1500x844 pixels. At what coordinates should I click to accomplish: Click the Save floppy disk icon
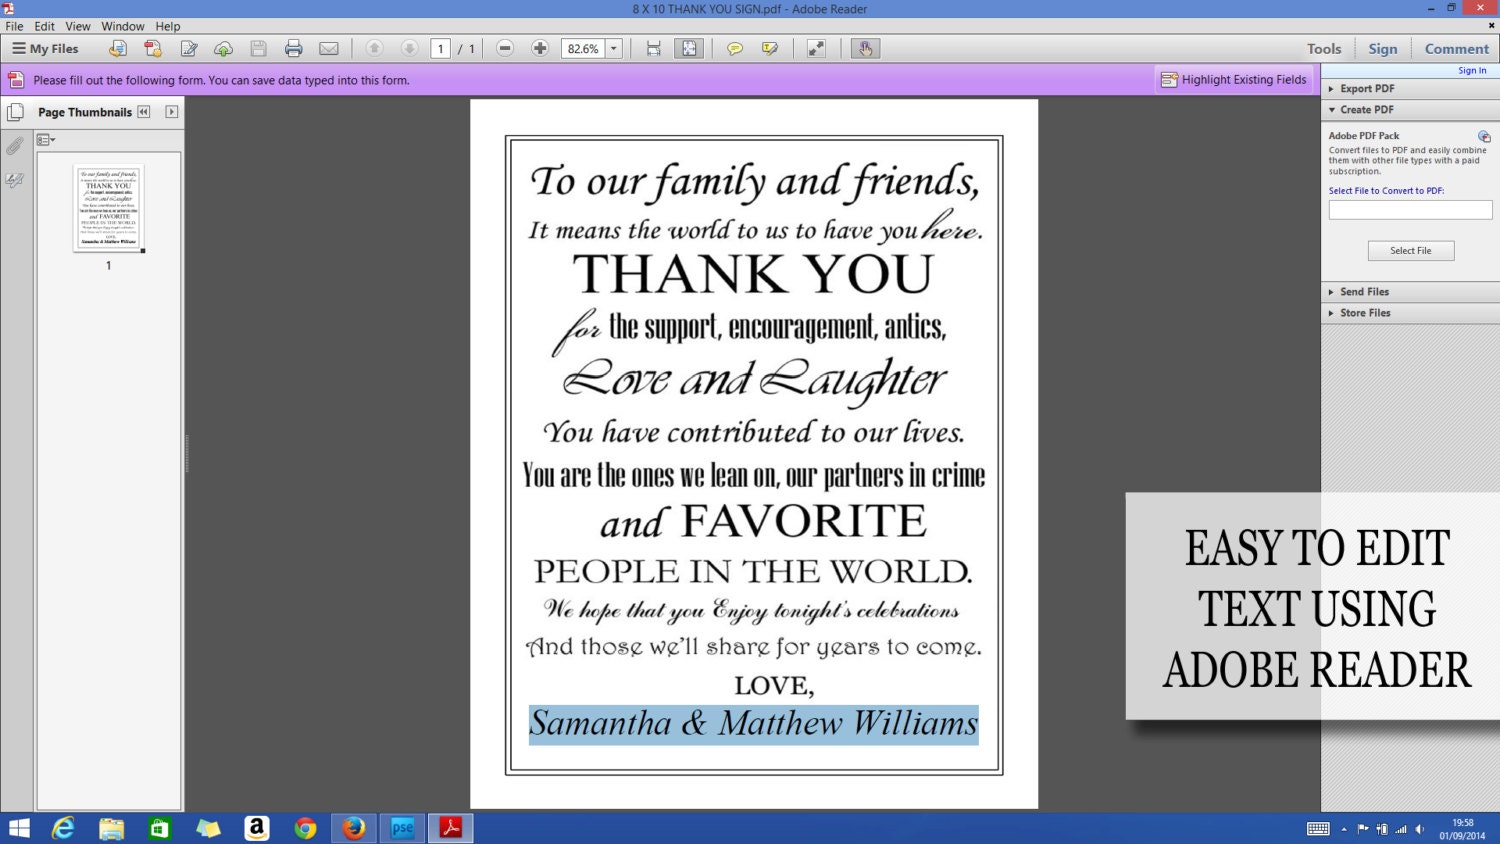tap(258, 48)
